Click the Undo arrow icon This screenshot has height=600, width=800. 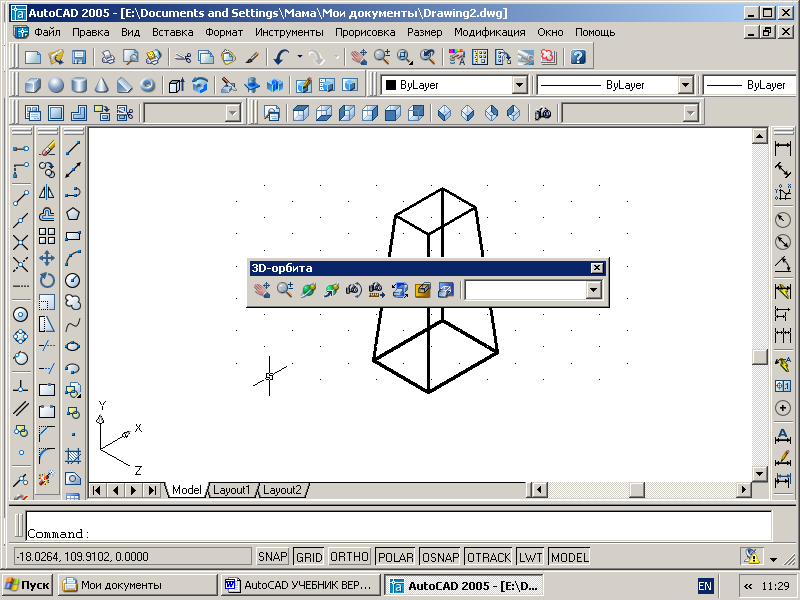pyautogui.click(x=281, y=57)
